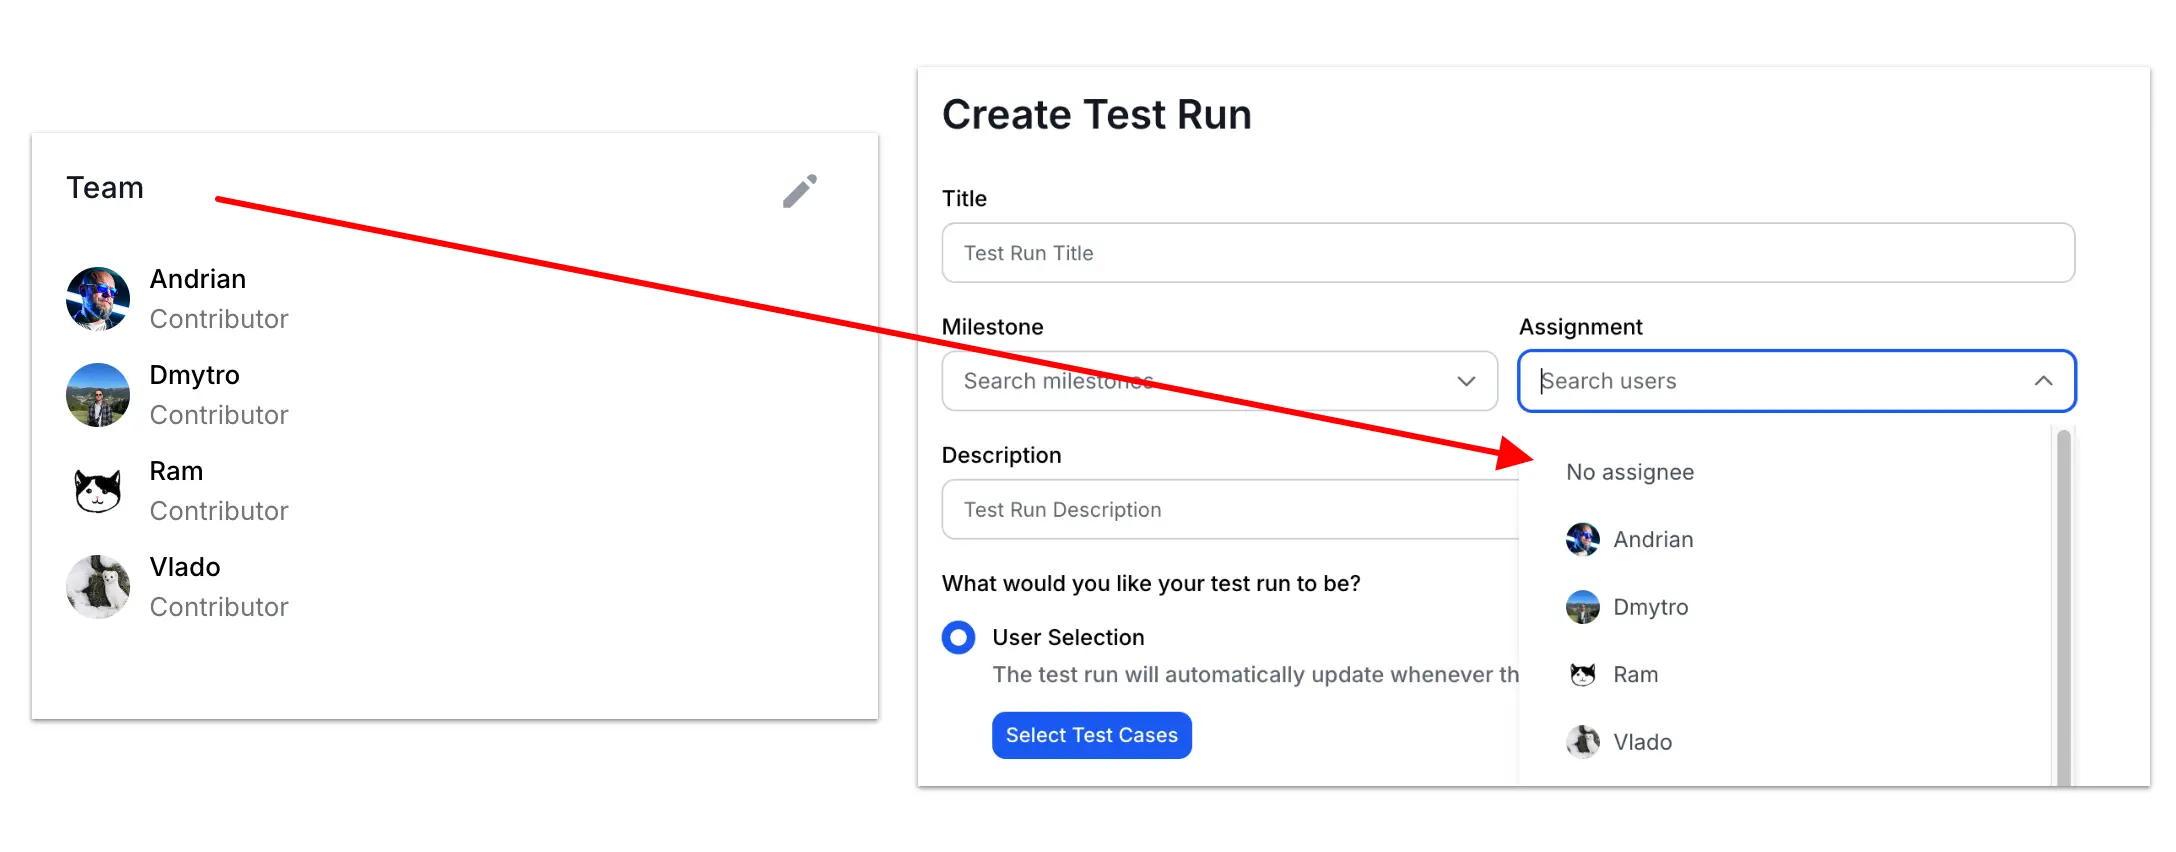Click the name Andrian in Team list
Screen dimensions: 2176x852
coord(198,279)
